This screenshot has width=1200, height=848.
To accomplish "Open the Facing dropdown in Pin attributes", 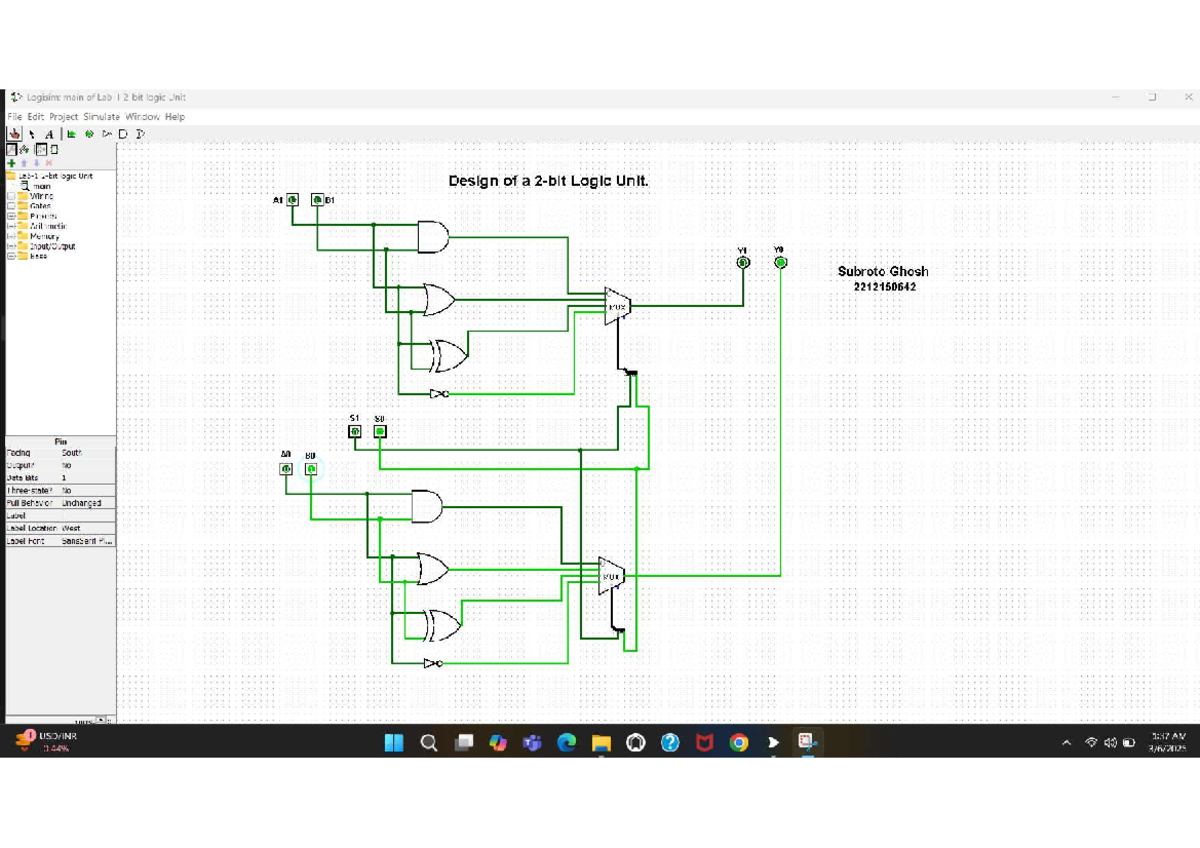I will (90, 452).
